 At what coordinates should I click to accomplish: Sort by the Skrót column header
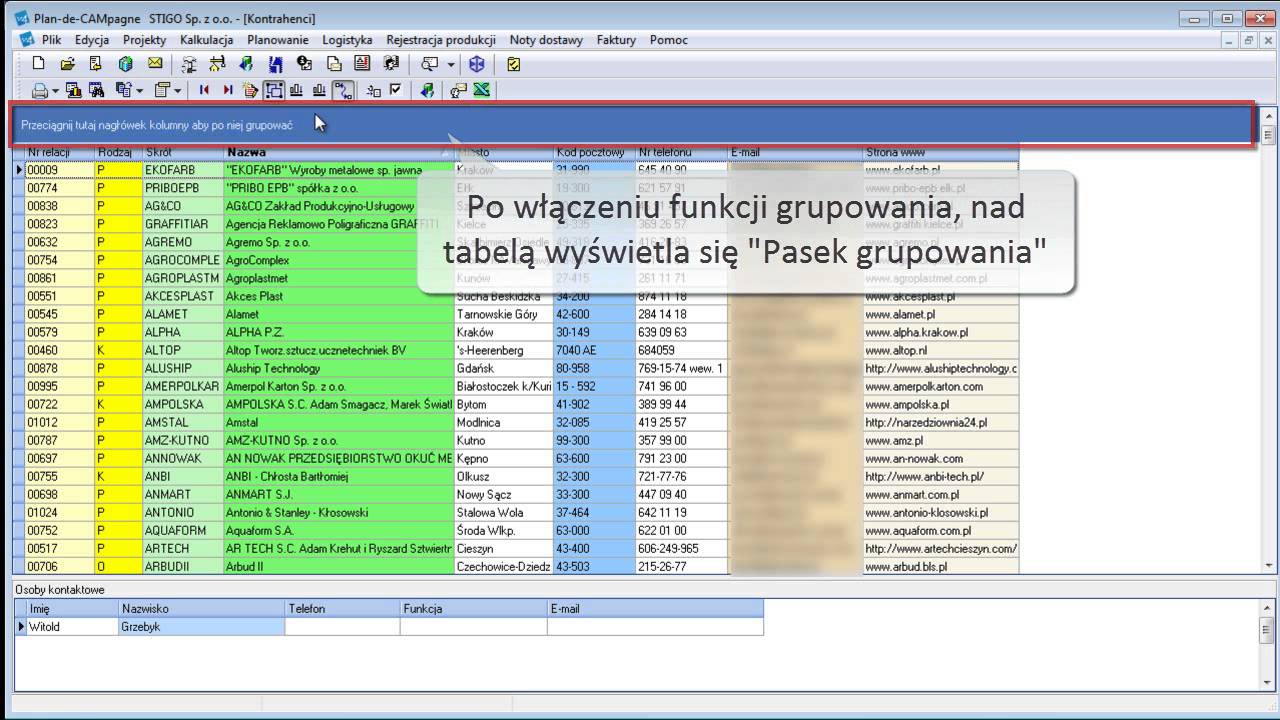183,152
